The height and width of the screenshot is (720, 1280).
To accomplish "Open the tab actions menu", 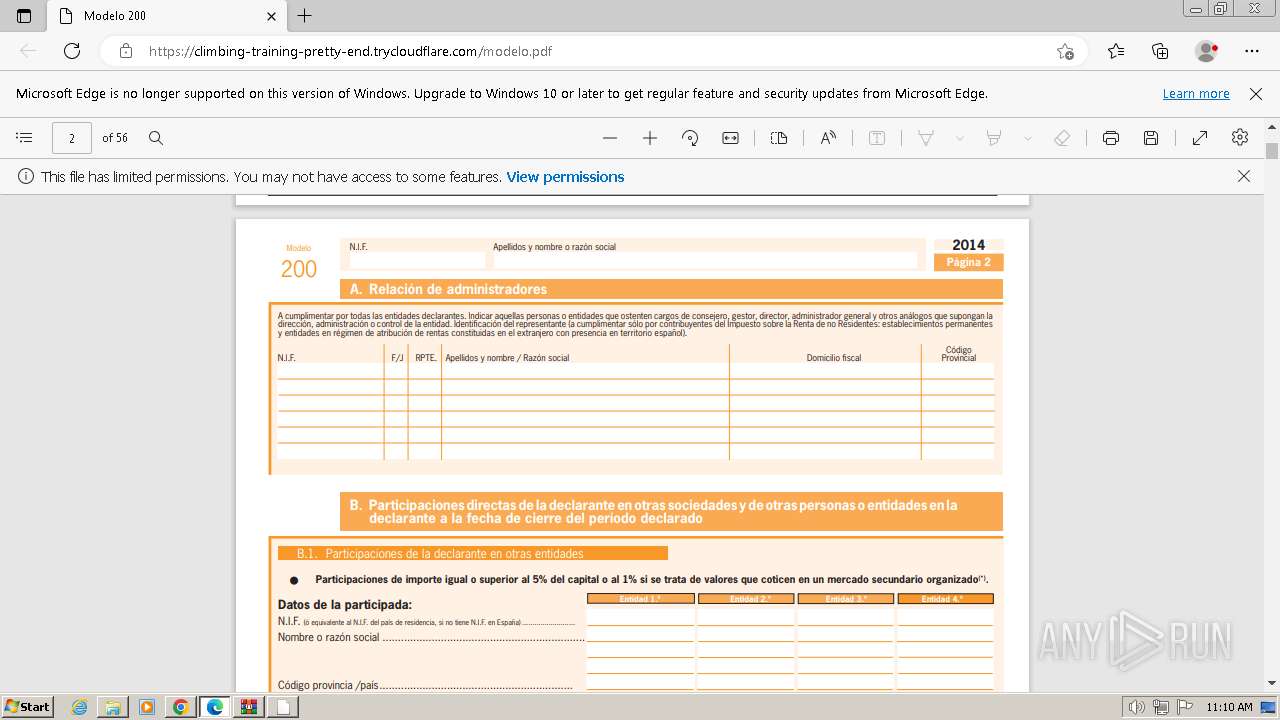I will (x=24, y=16).
